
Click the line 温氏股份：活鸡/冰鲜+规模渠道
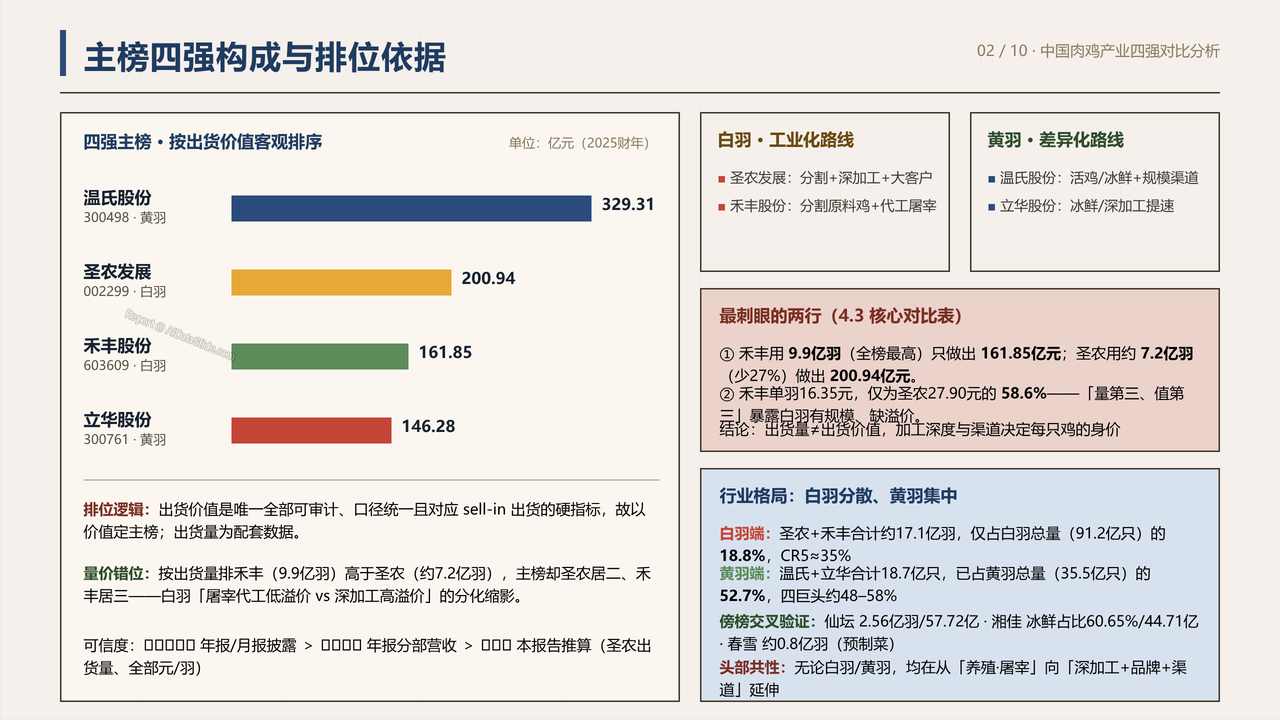[1099, 178]
